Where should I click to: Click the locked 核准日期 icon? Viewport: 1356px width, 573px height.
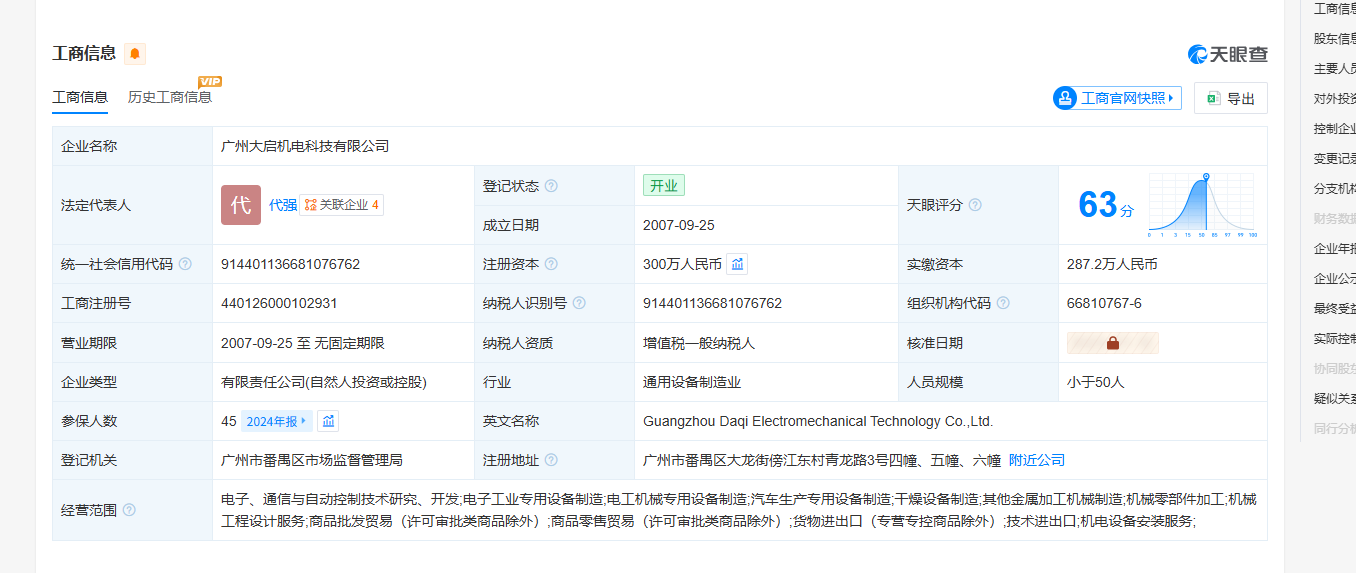coord(1112,343)
